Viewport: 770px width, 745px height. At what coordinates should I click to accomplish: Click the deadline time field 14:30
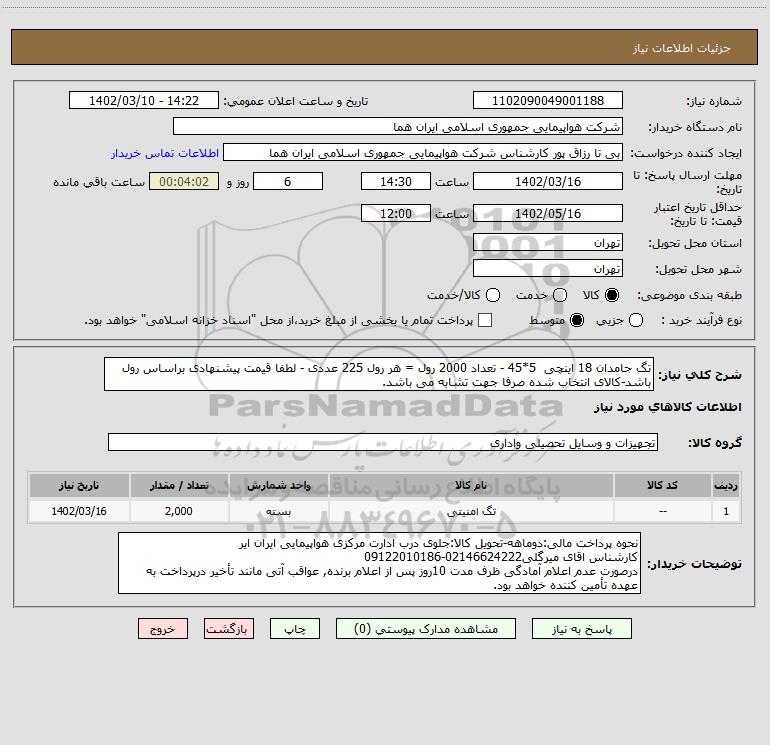click(396, 181)
